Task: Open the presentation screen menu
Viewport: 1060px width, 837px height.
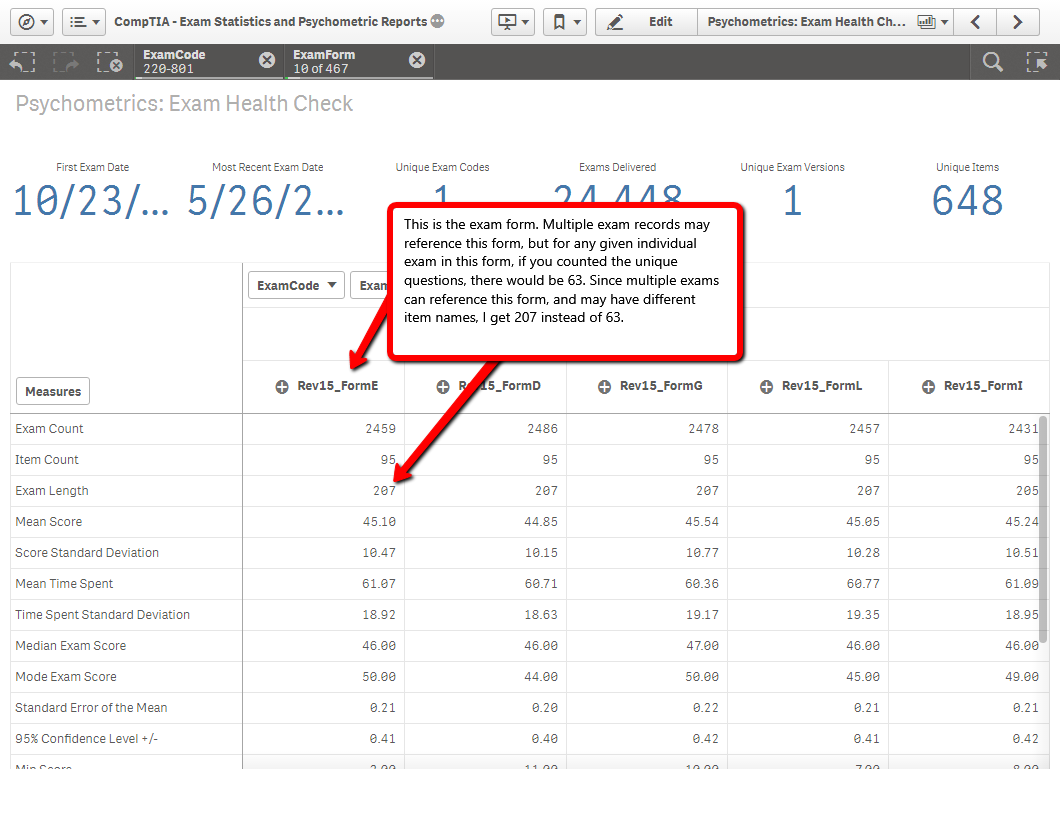Action: (x=513, y=22)
